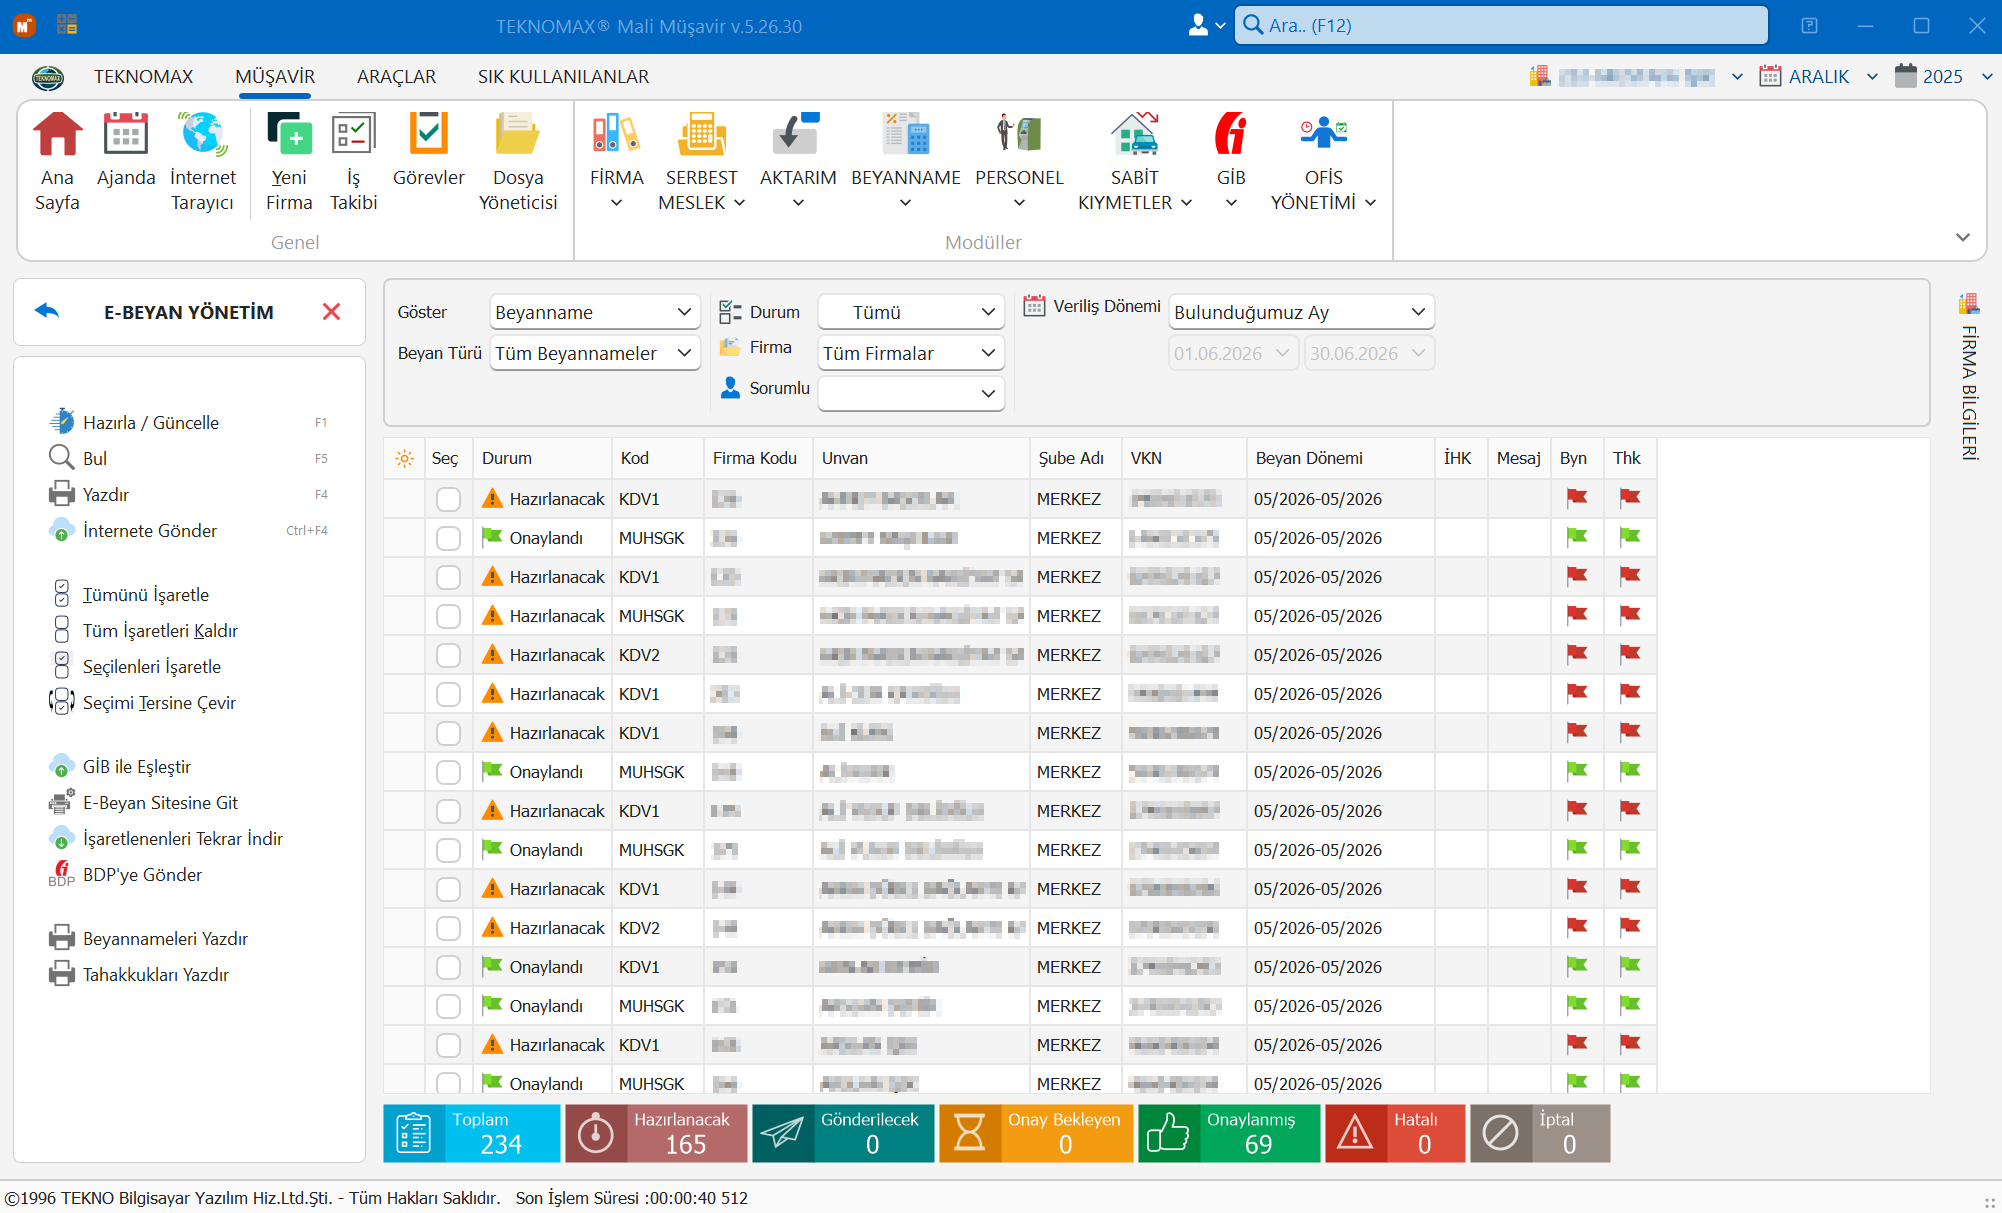Viewport: 2002px width, 1213px height.
Task: Tick checkbox of KDV1 Onaylandı row
Action: pos(448,967)
